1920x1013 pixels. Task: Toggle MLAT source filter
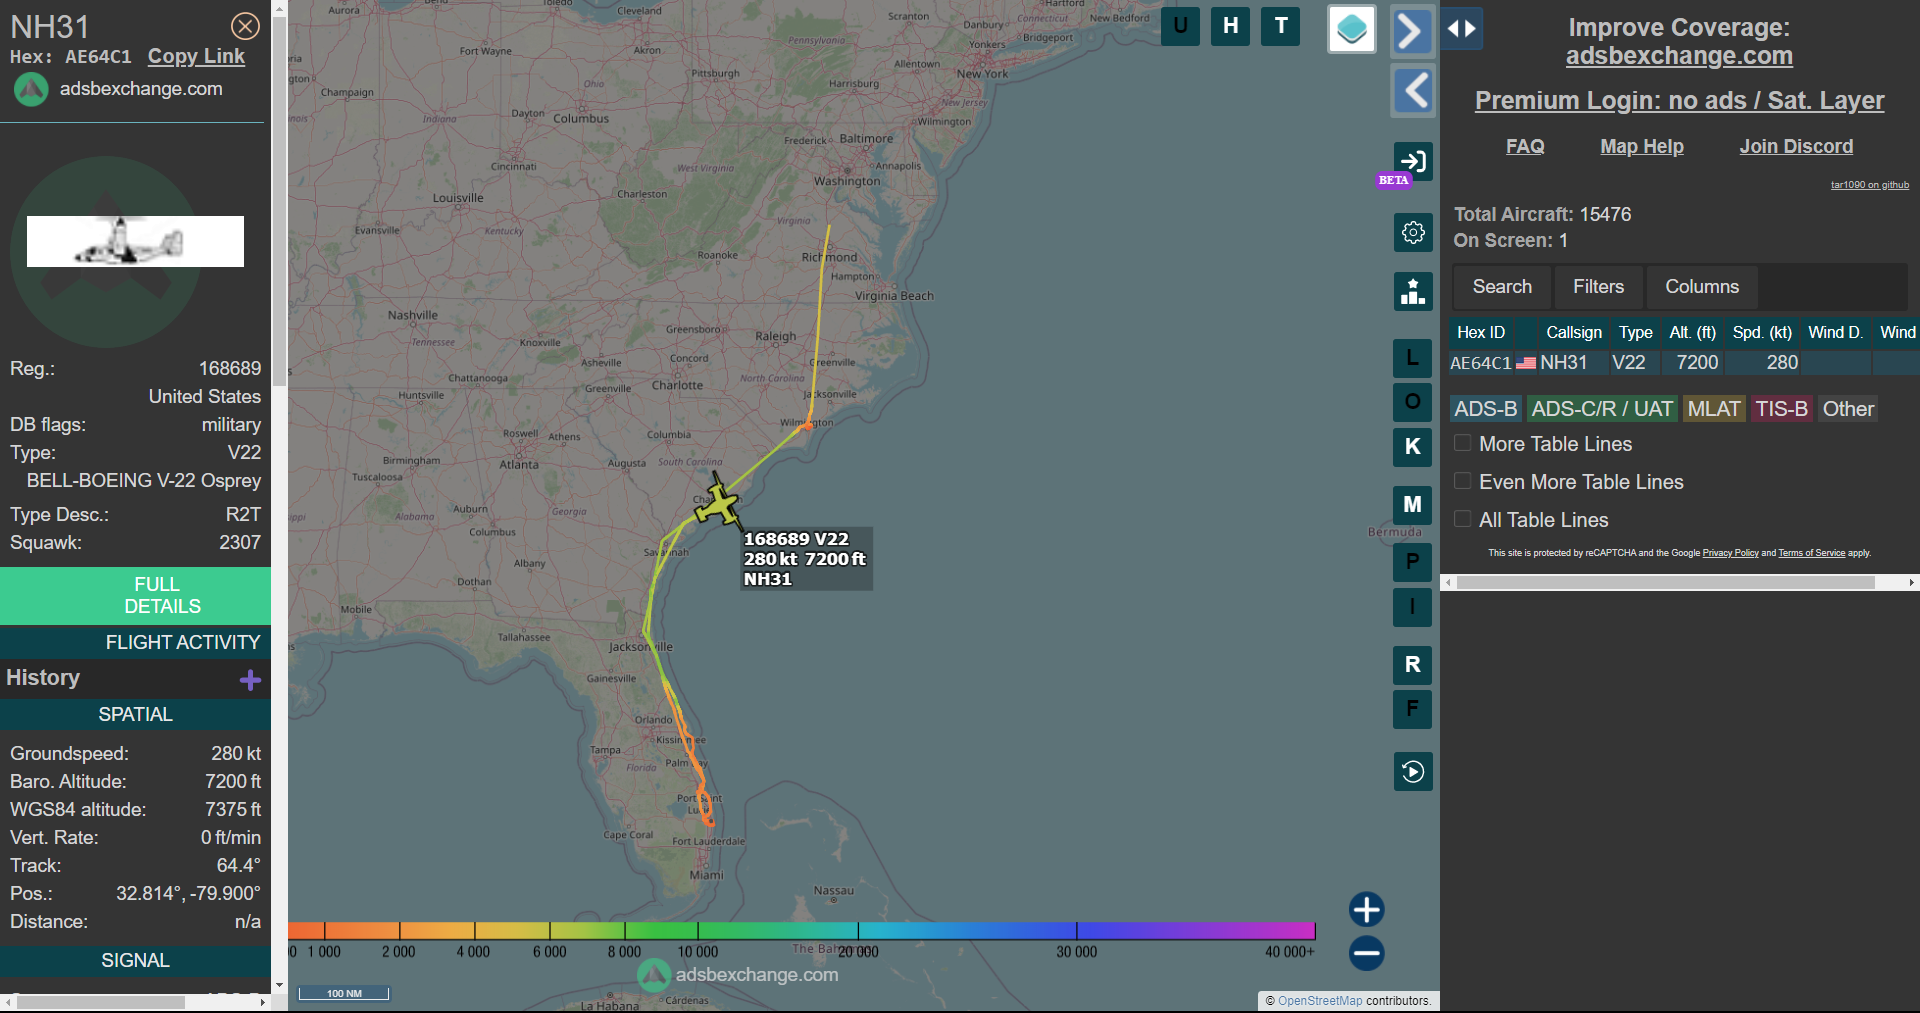(x=1714, y=409)
